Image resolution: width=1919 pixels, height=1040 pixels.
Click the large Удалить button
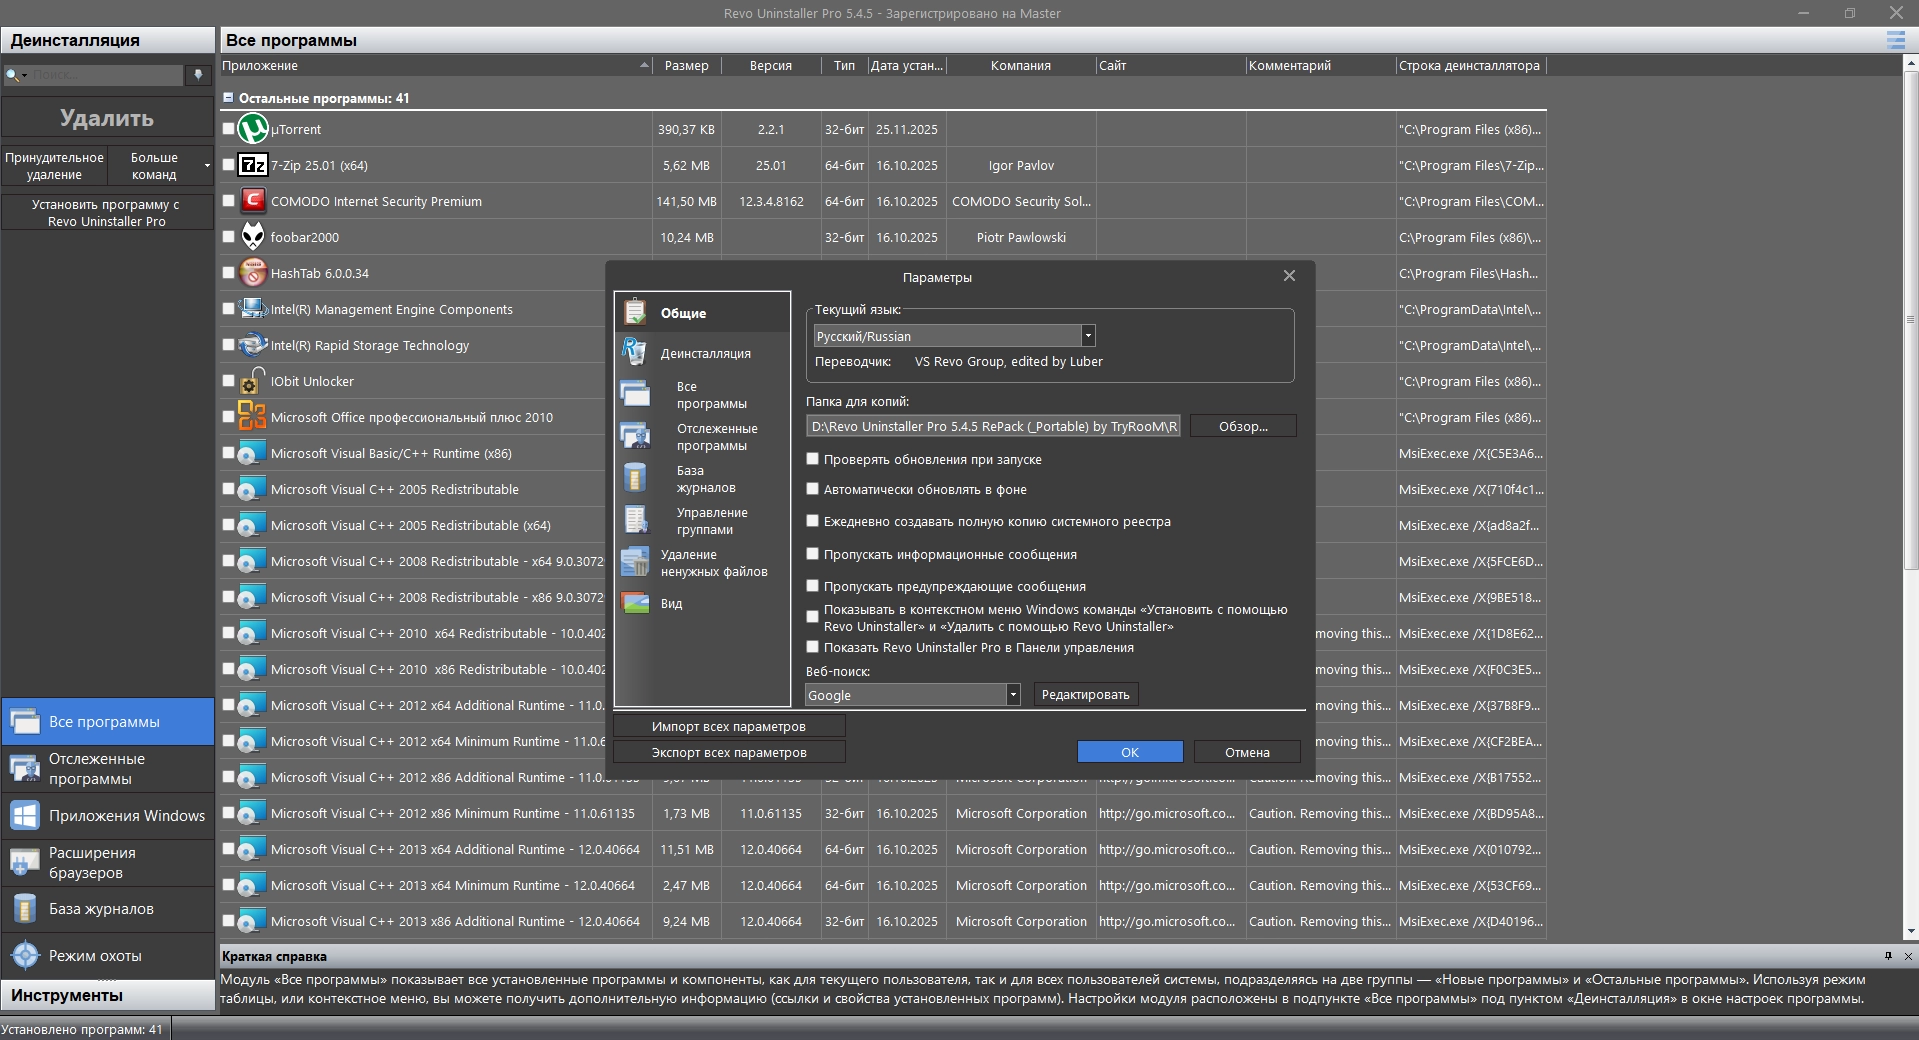pos(107,118)
